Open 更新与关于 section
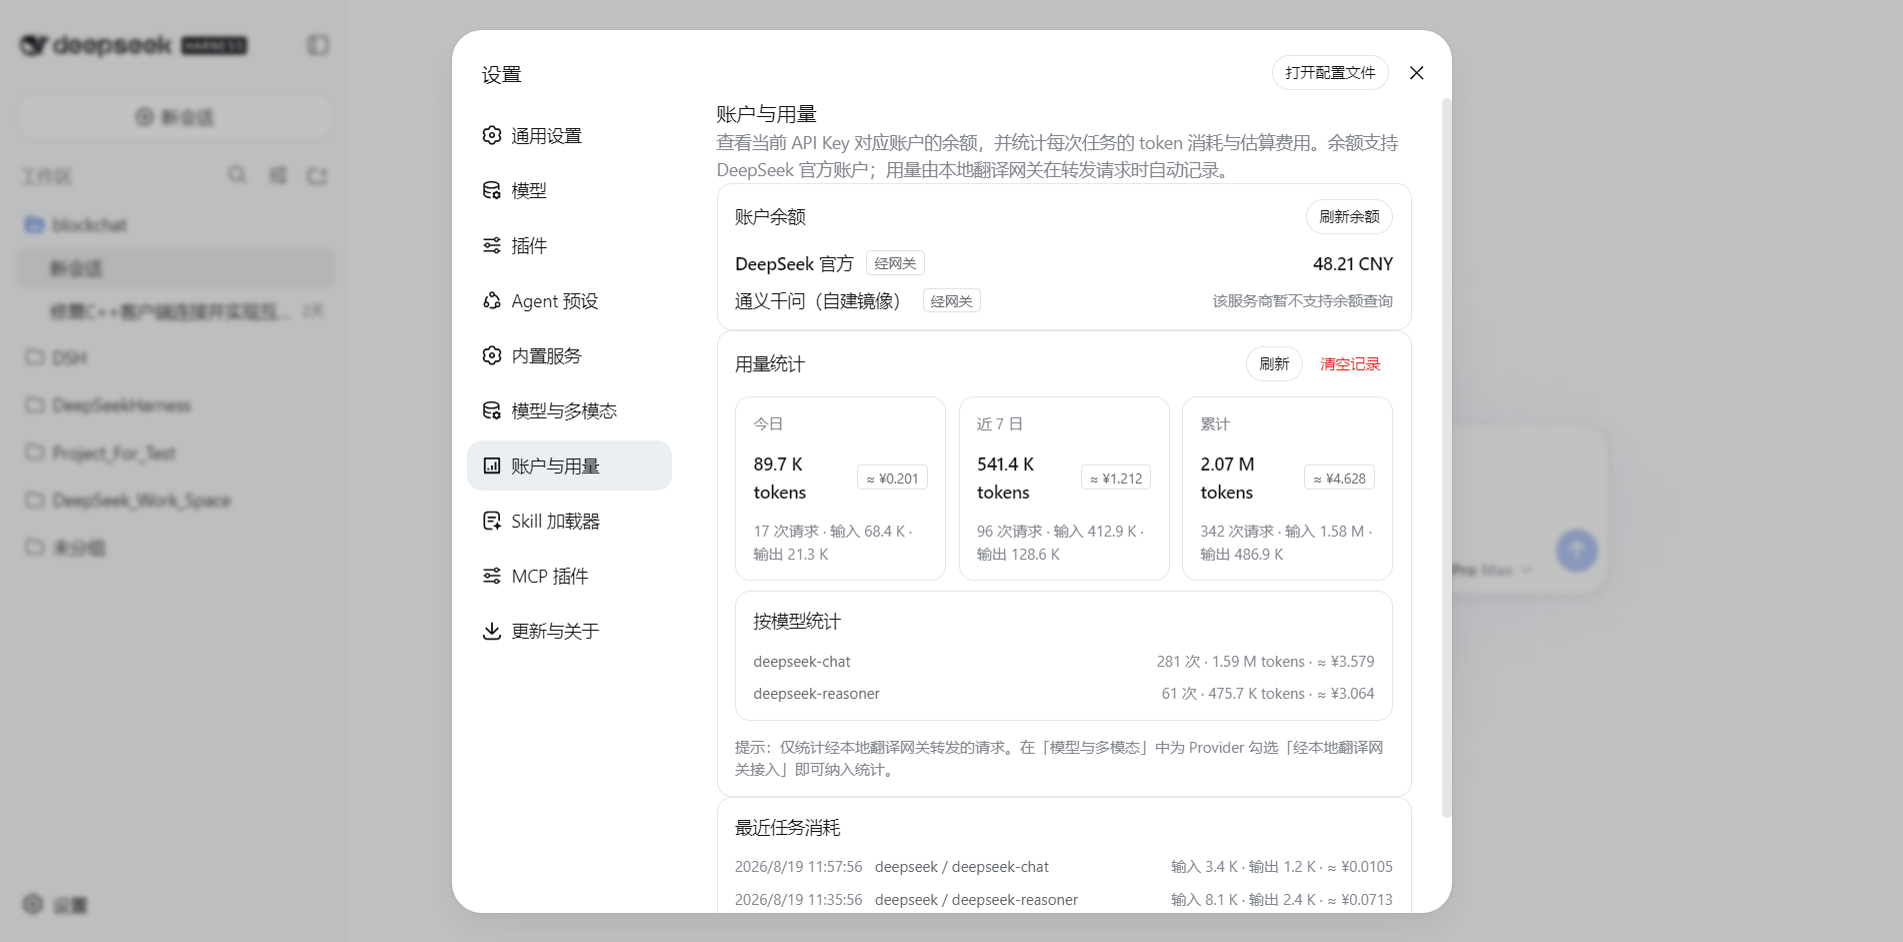The width and height of the screenshot is (1903, 942). [x=569, y=631]
